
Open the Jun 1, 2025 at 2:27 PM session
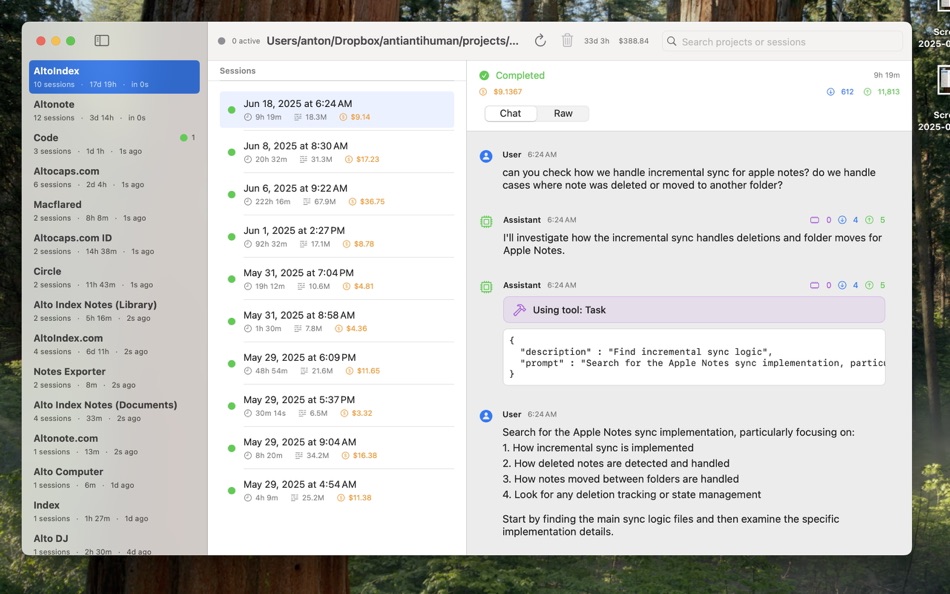point(337,237)
